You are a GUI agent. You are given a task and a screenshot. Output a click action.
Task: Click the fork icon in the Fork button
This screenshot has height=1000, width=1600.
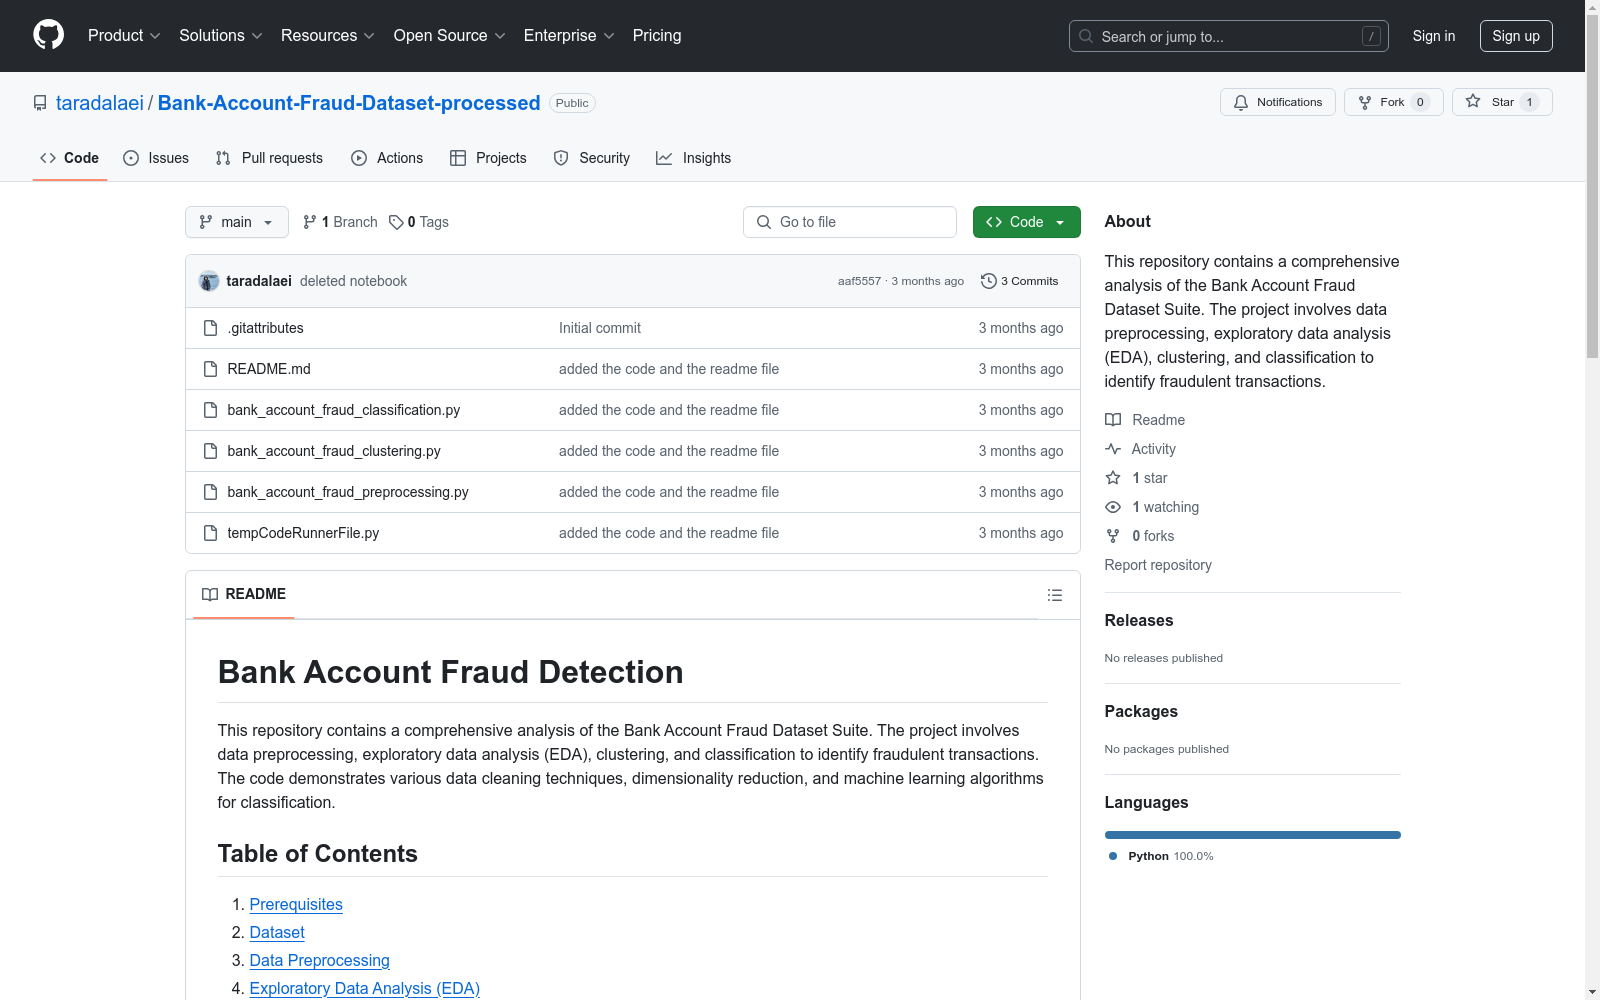(1365, 102)
